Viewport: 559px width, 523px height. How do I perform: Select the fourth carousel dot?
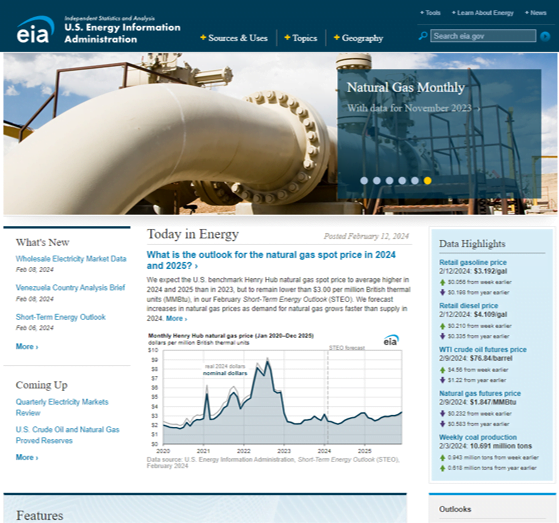pos(402,181)
